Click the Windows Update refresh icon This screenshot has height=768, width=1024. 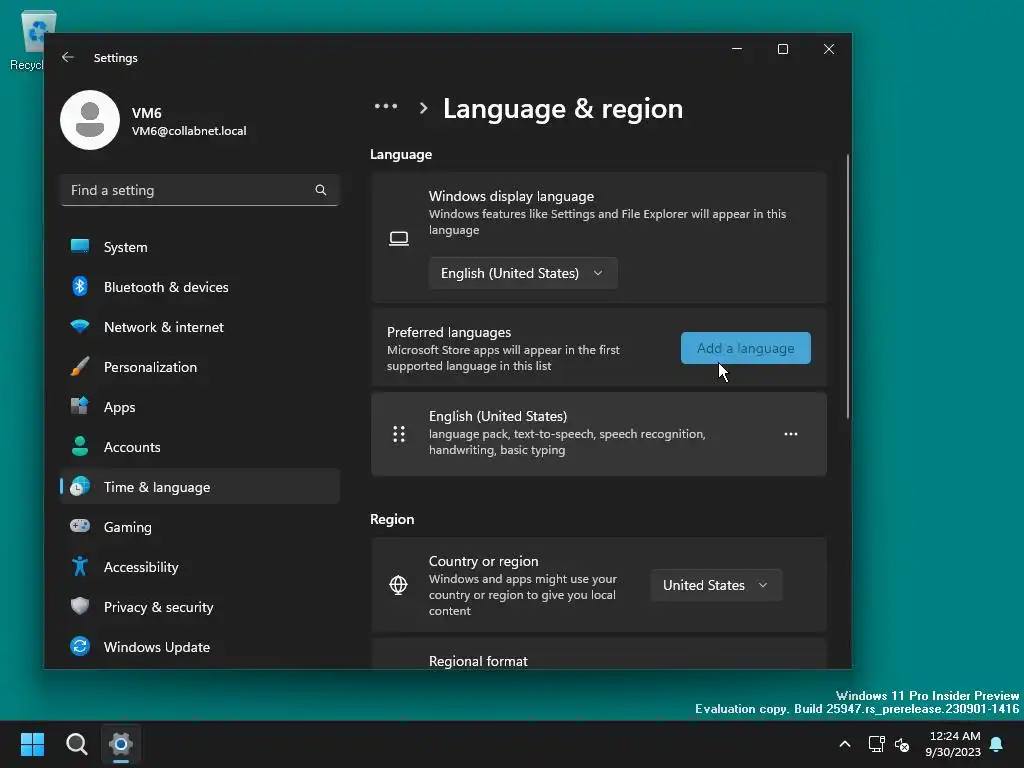click(x=80, y=647)
